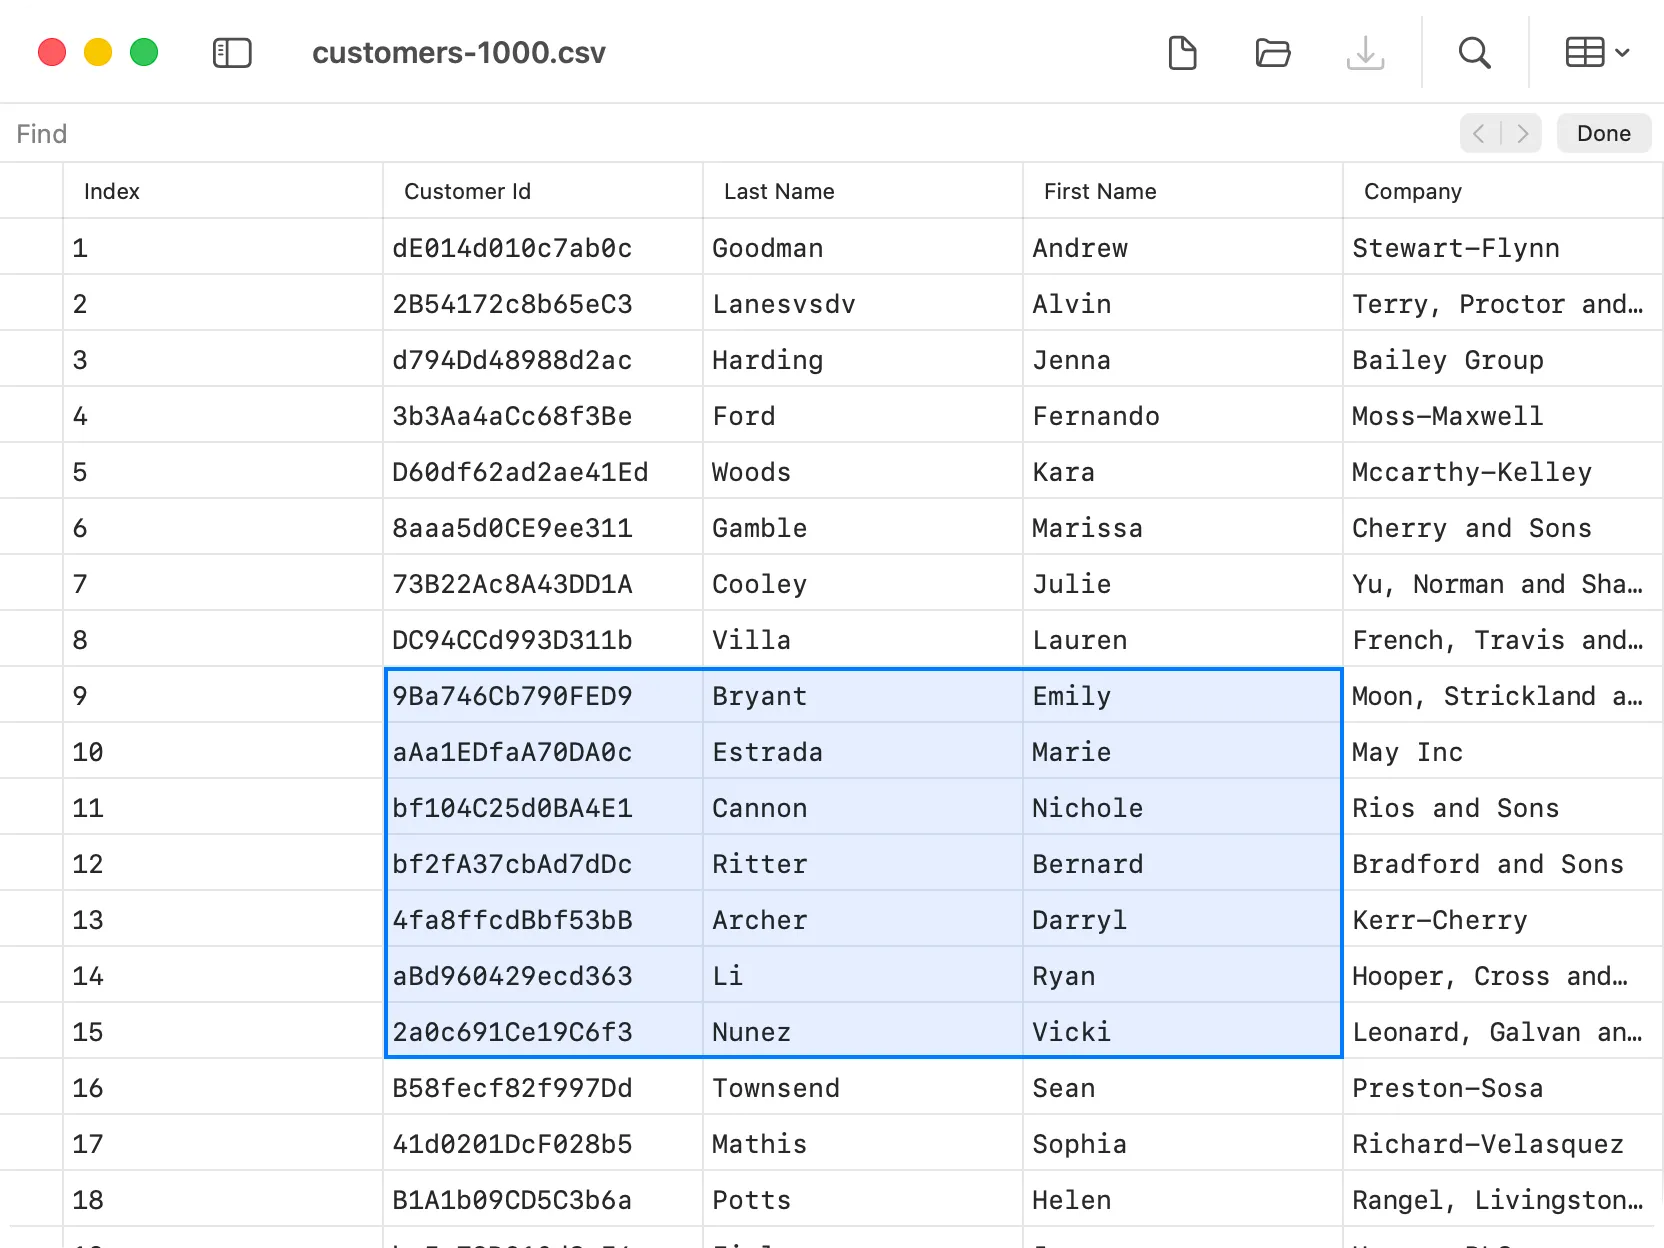The height and width of the screenshot is (1248, 1664).
Task: Select cell D60df62ad2ae41Ed
Action: coord(543,471)
